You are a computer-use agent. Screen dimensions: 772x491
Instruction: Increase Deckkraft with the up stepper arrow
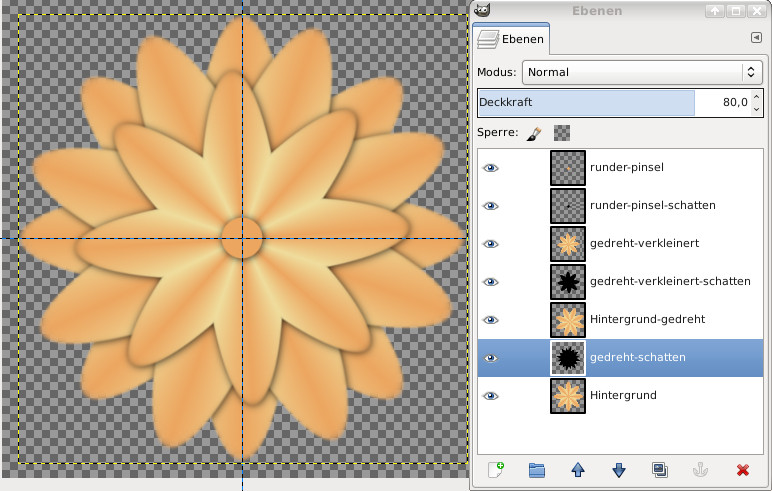click(756, 97)
